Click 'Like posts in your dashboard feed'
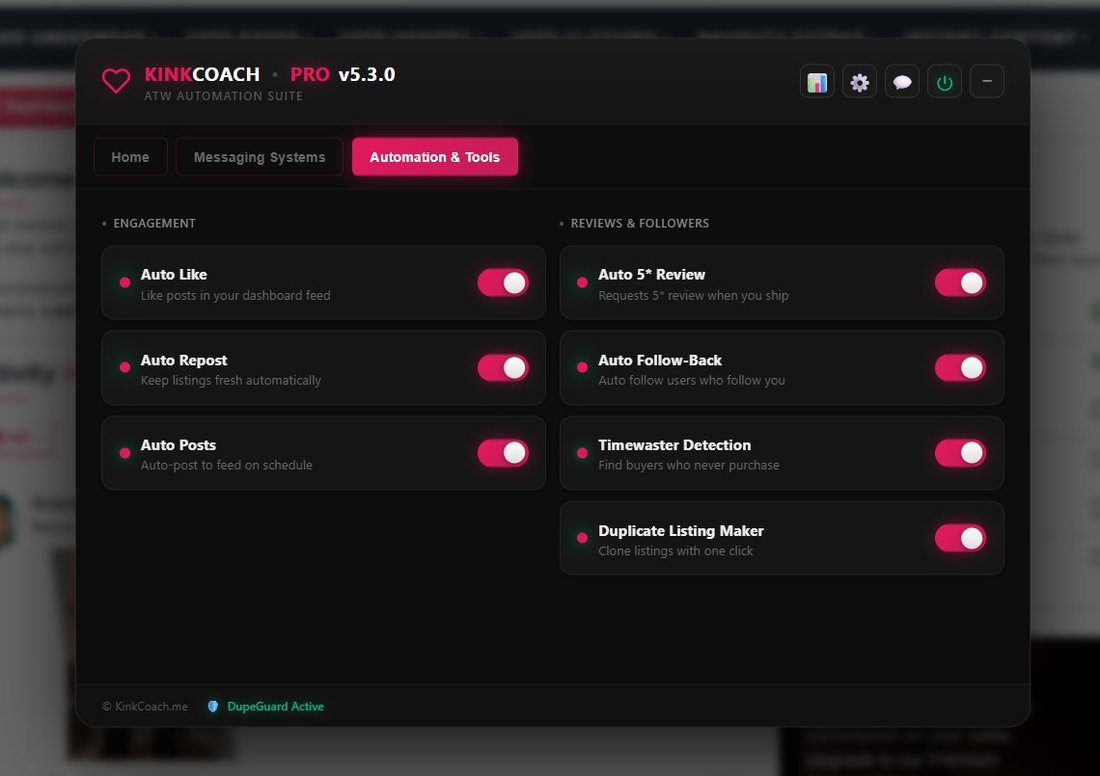 (x=236, y=295)
